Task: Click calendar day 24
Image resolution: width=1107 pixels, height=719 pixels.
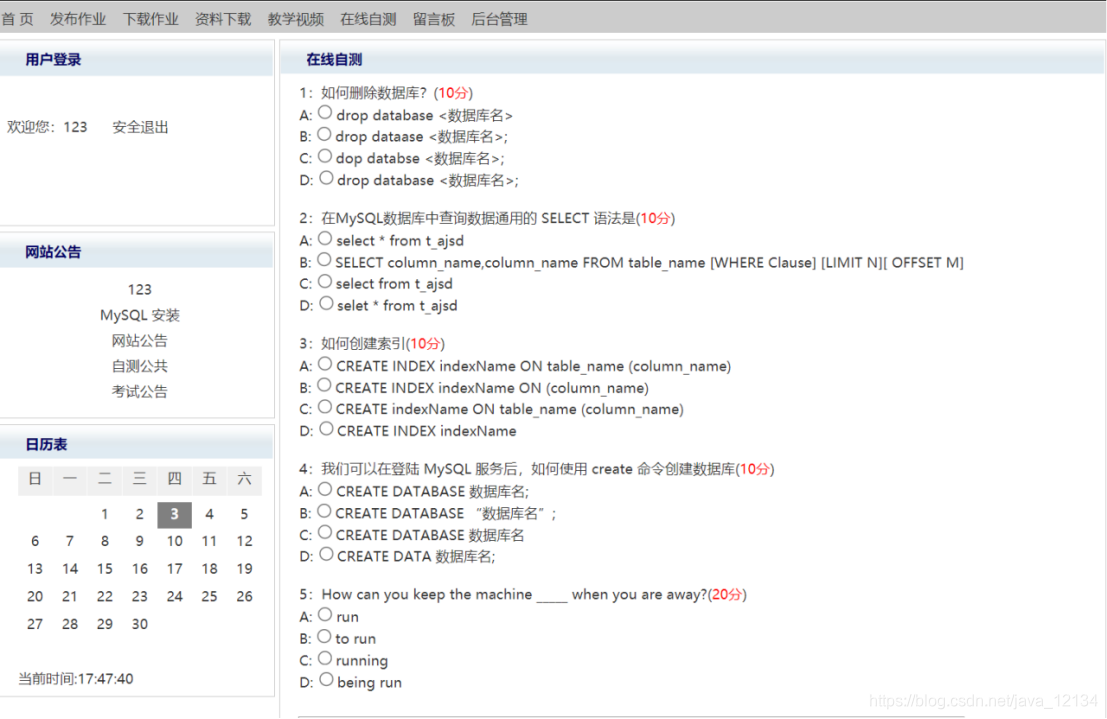Action: click(174, 596)
